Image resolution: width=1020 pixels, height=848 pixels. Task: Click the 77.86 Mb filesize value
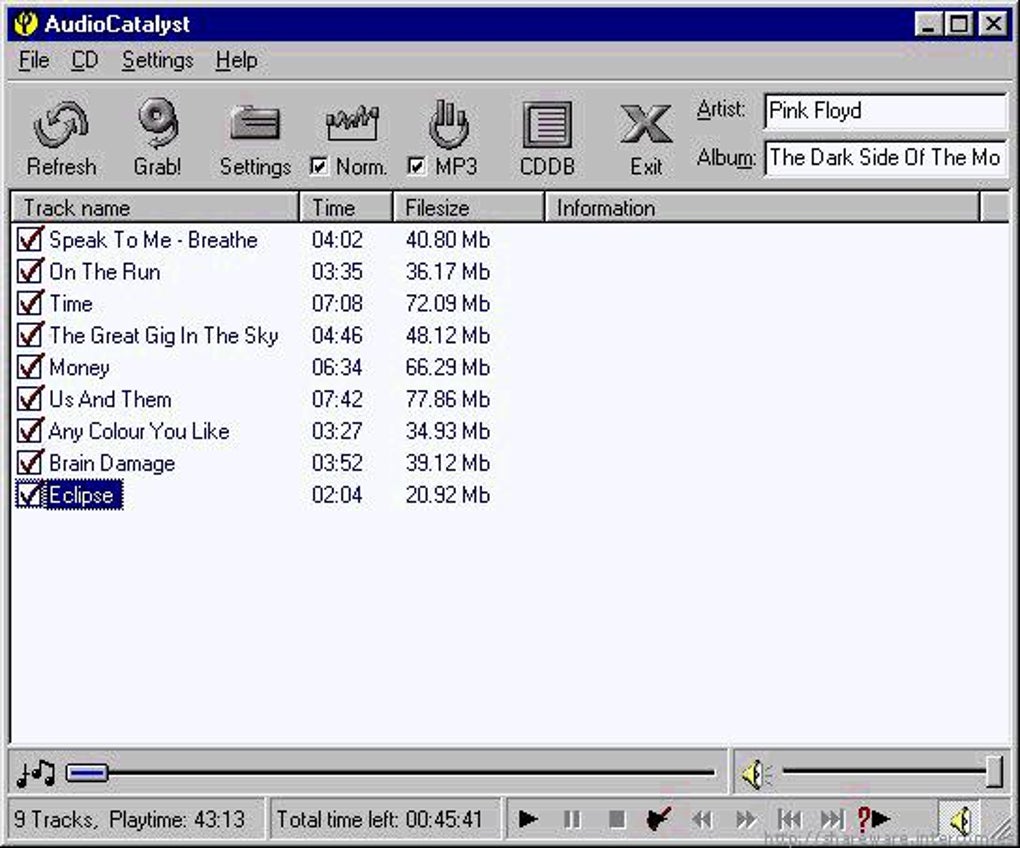tap(448, 399)
